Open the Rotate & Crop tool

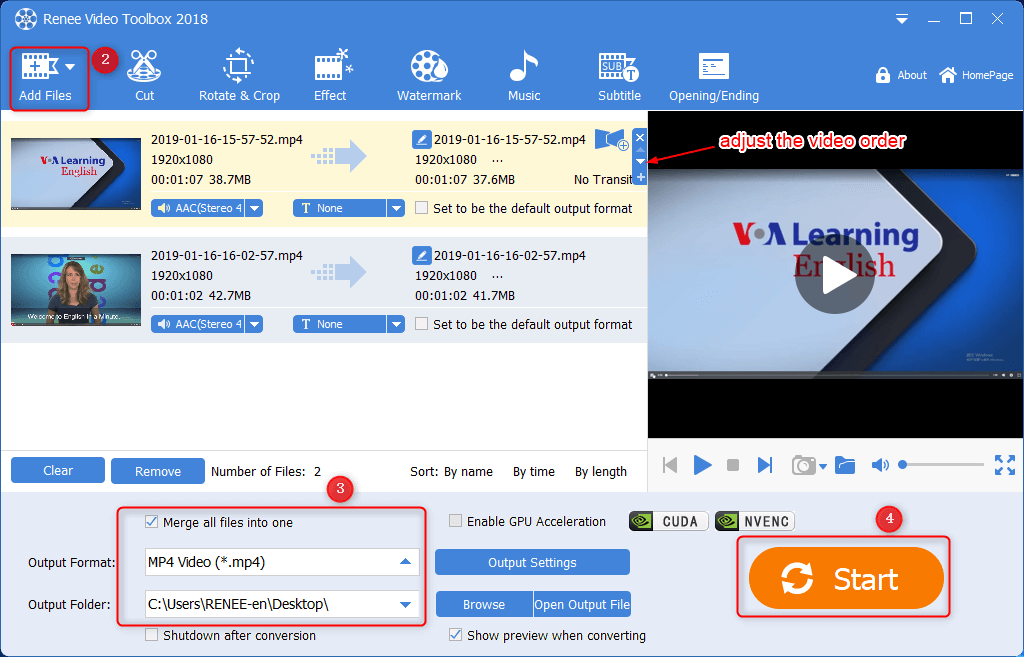pyautogui.click(x=239, y=77)
